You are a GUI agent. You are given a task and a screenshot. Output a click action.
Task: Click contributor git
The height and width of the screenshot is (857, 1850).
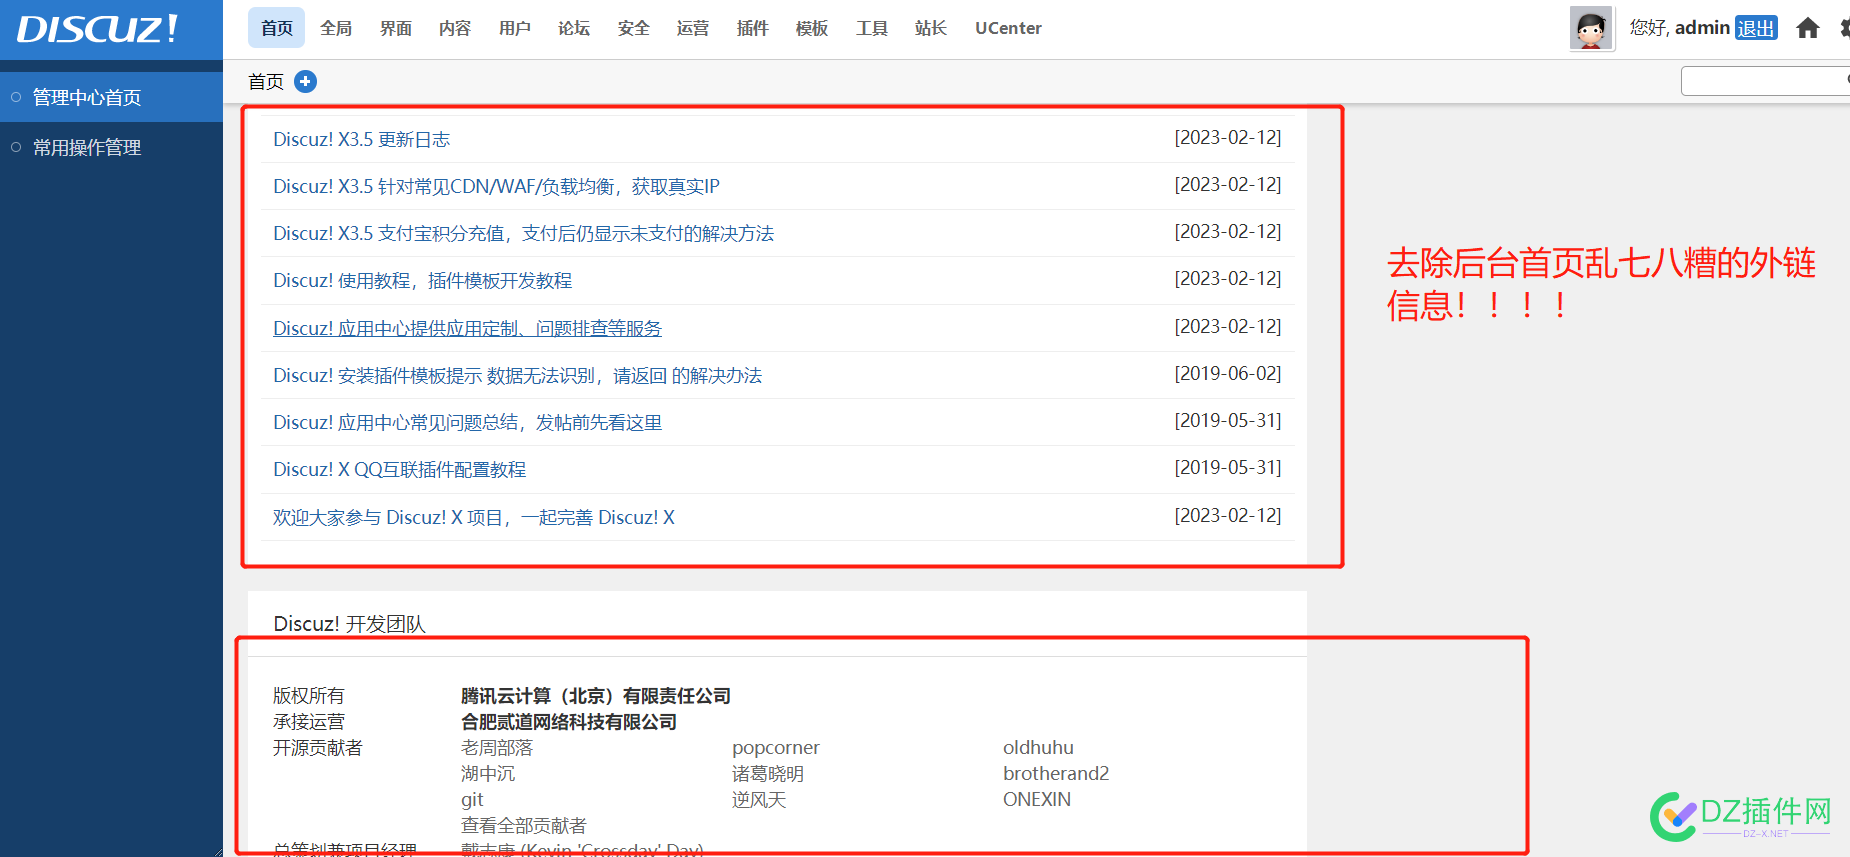tap(472, 799)
